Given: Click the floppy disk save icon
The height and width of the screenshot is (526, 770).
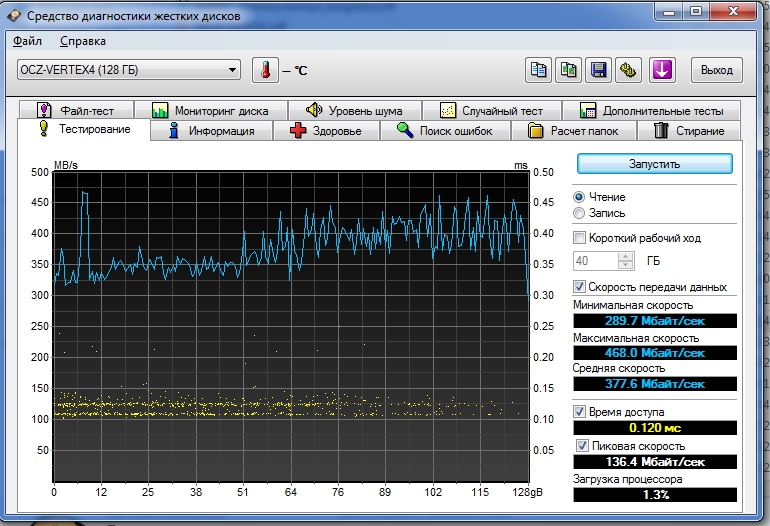Looking at the screenshot, I should tap(599, 70).
